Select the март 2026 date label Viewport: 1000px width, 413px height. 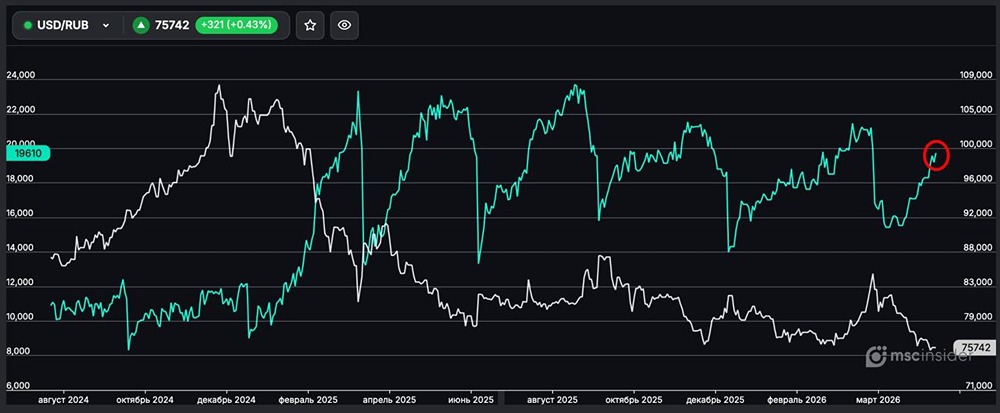[877, 400]
